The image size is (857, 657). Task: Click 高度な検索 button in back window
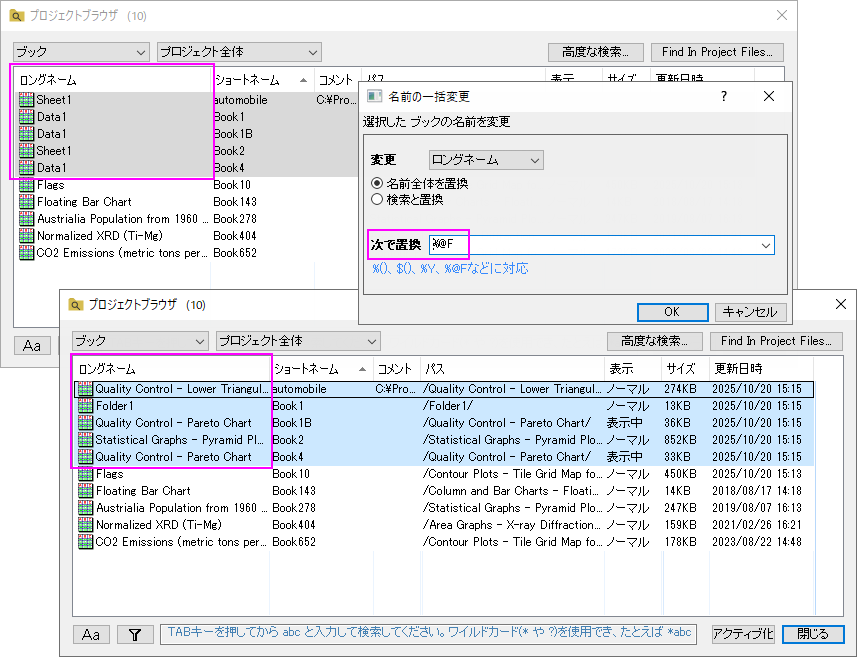pyautogui.click(x=595, y=52)
